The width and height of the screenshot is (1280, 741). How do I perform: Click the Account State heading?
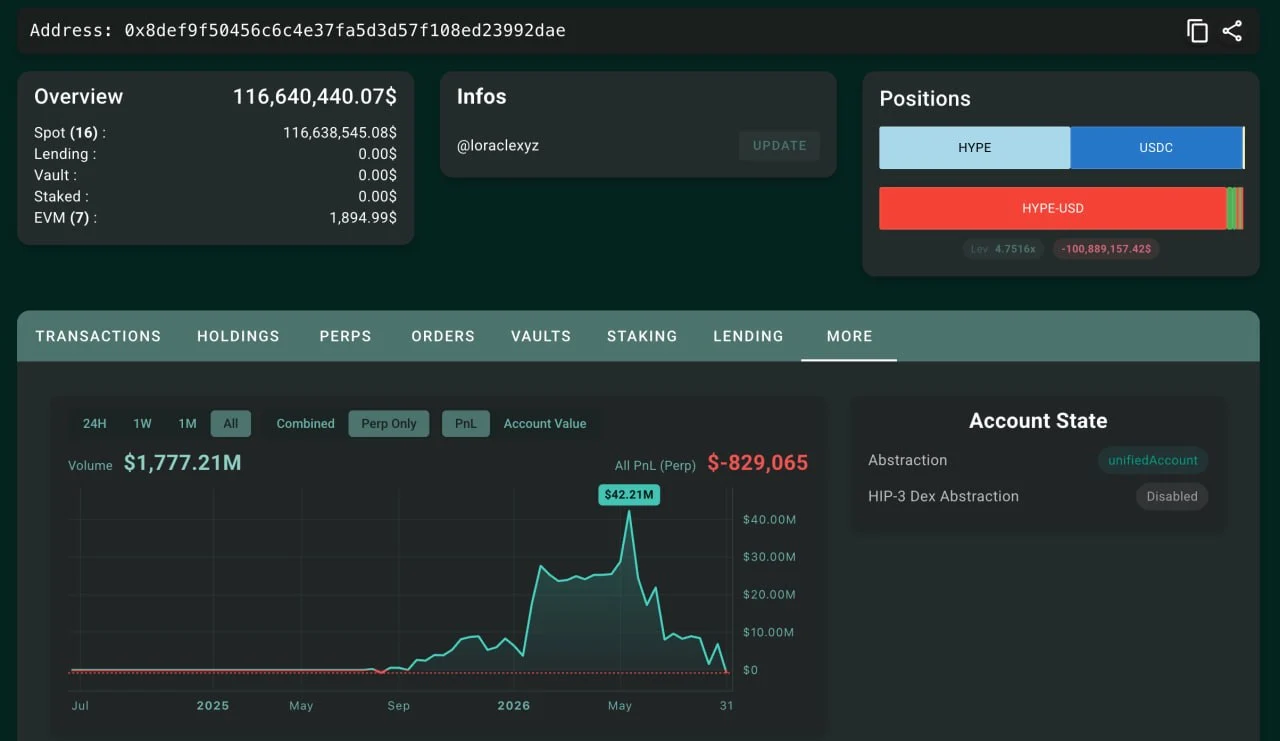1038,421
